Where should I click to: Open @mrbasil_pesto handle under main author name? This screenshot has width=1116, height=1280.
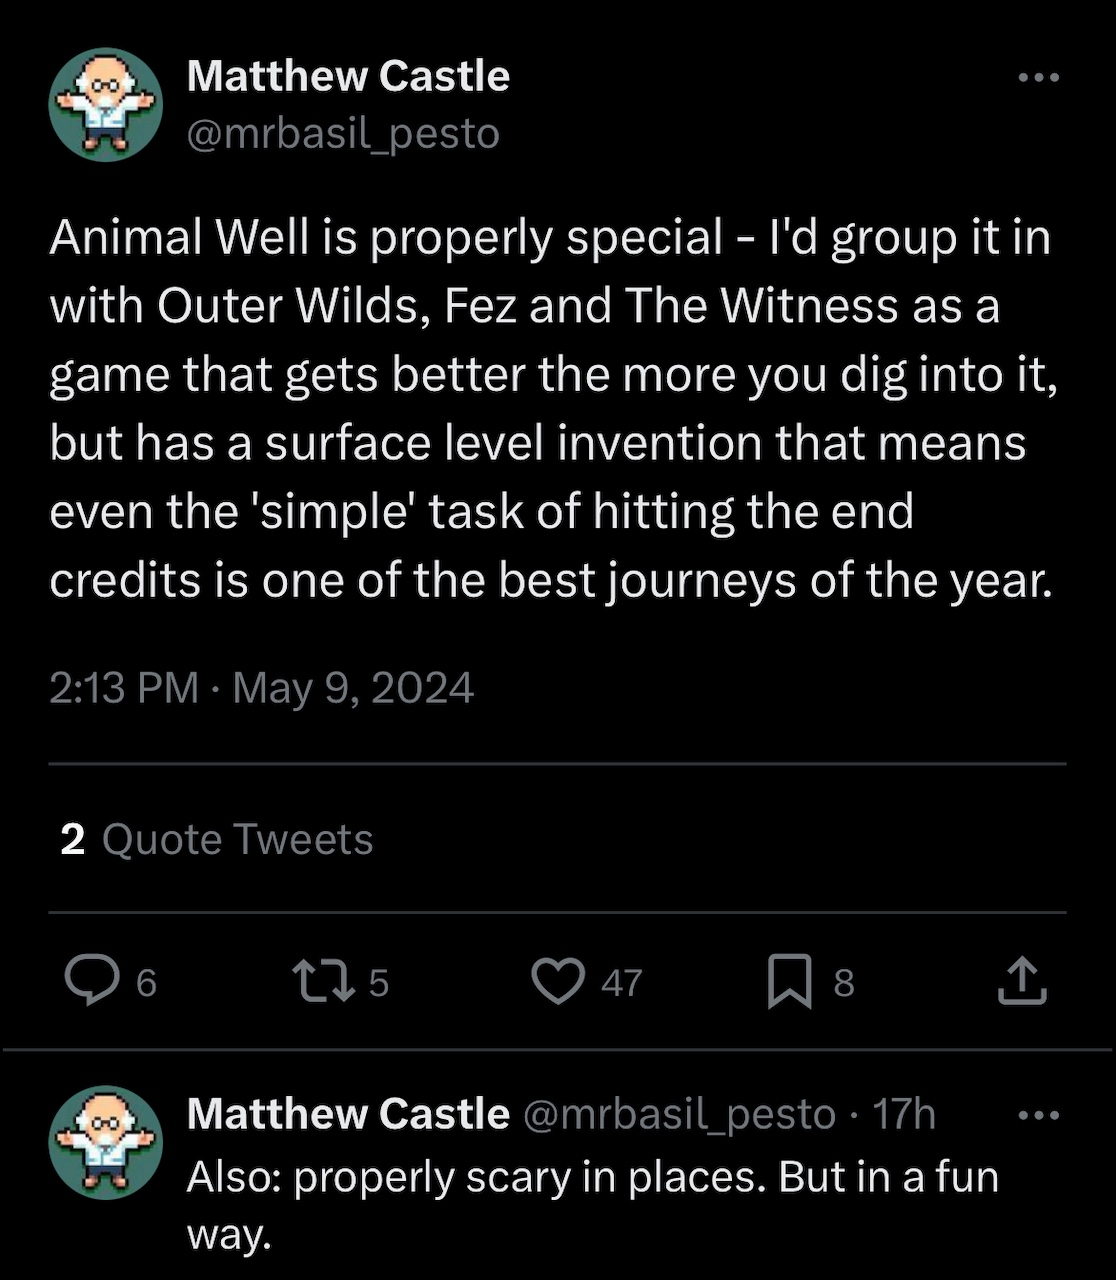343,133
